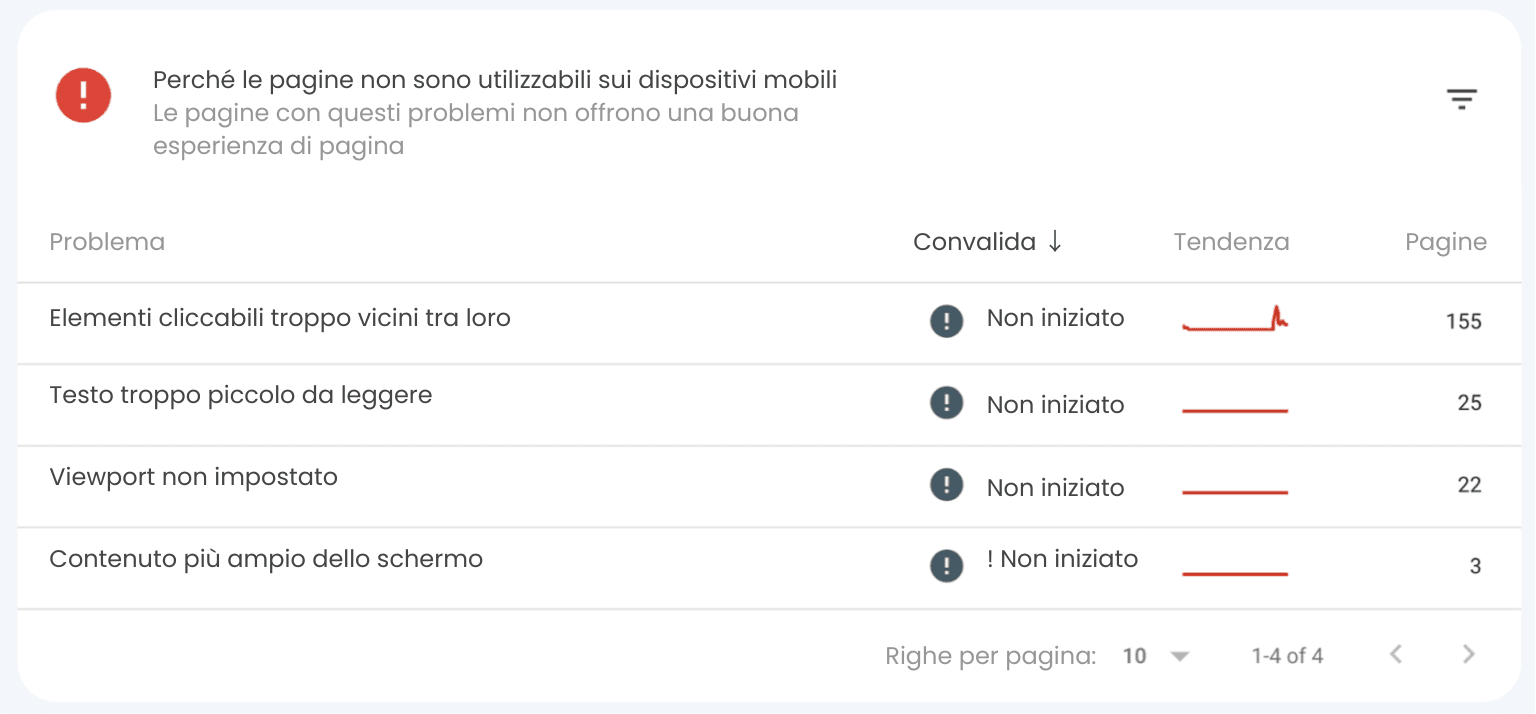Click status icon for Elementi cliccabili row
Screen dimensions: 1536x714
pos(946,321)
